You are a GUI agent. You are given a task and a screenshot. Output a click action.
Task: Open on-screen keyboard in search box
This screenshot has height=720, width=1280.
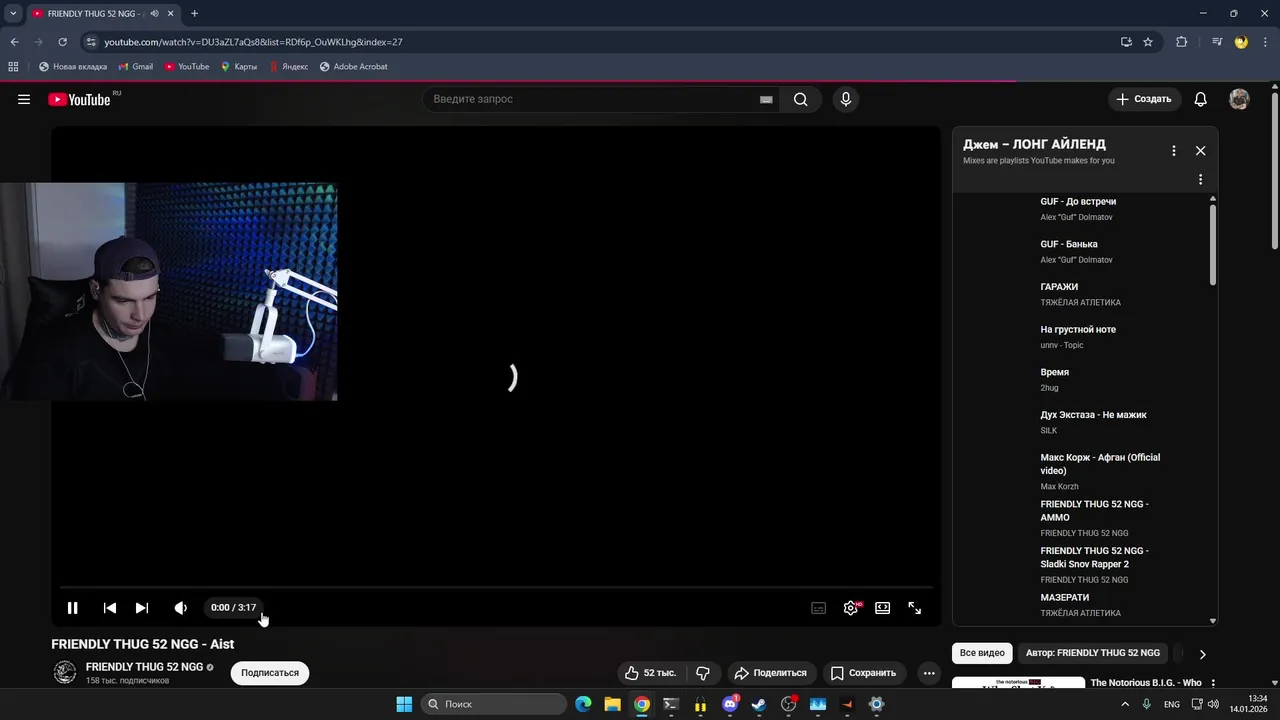766,99
